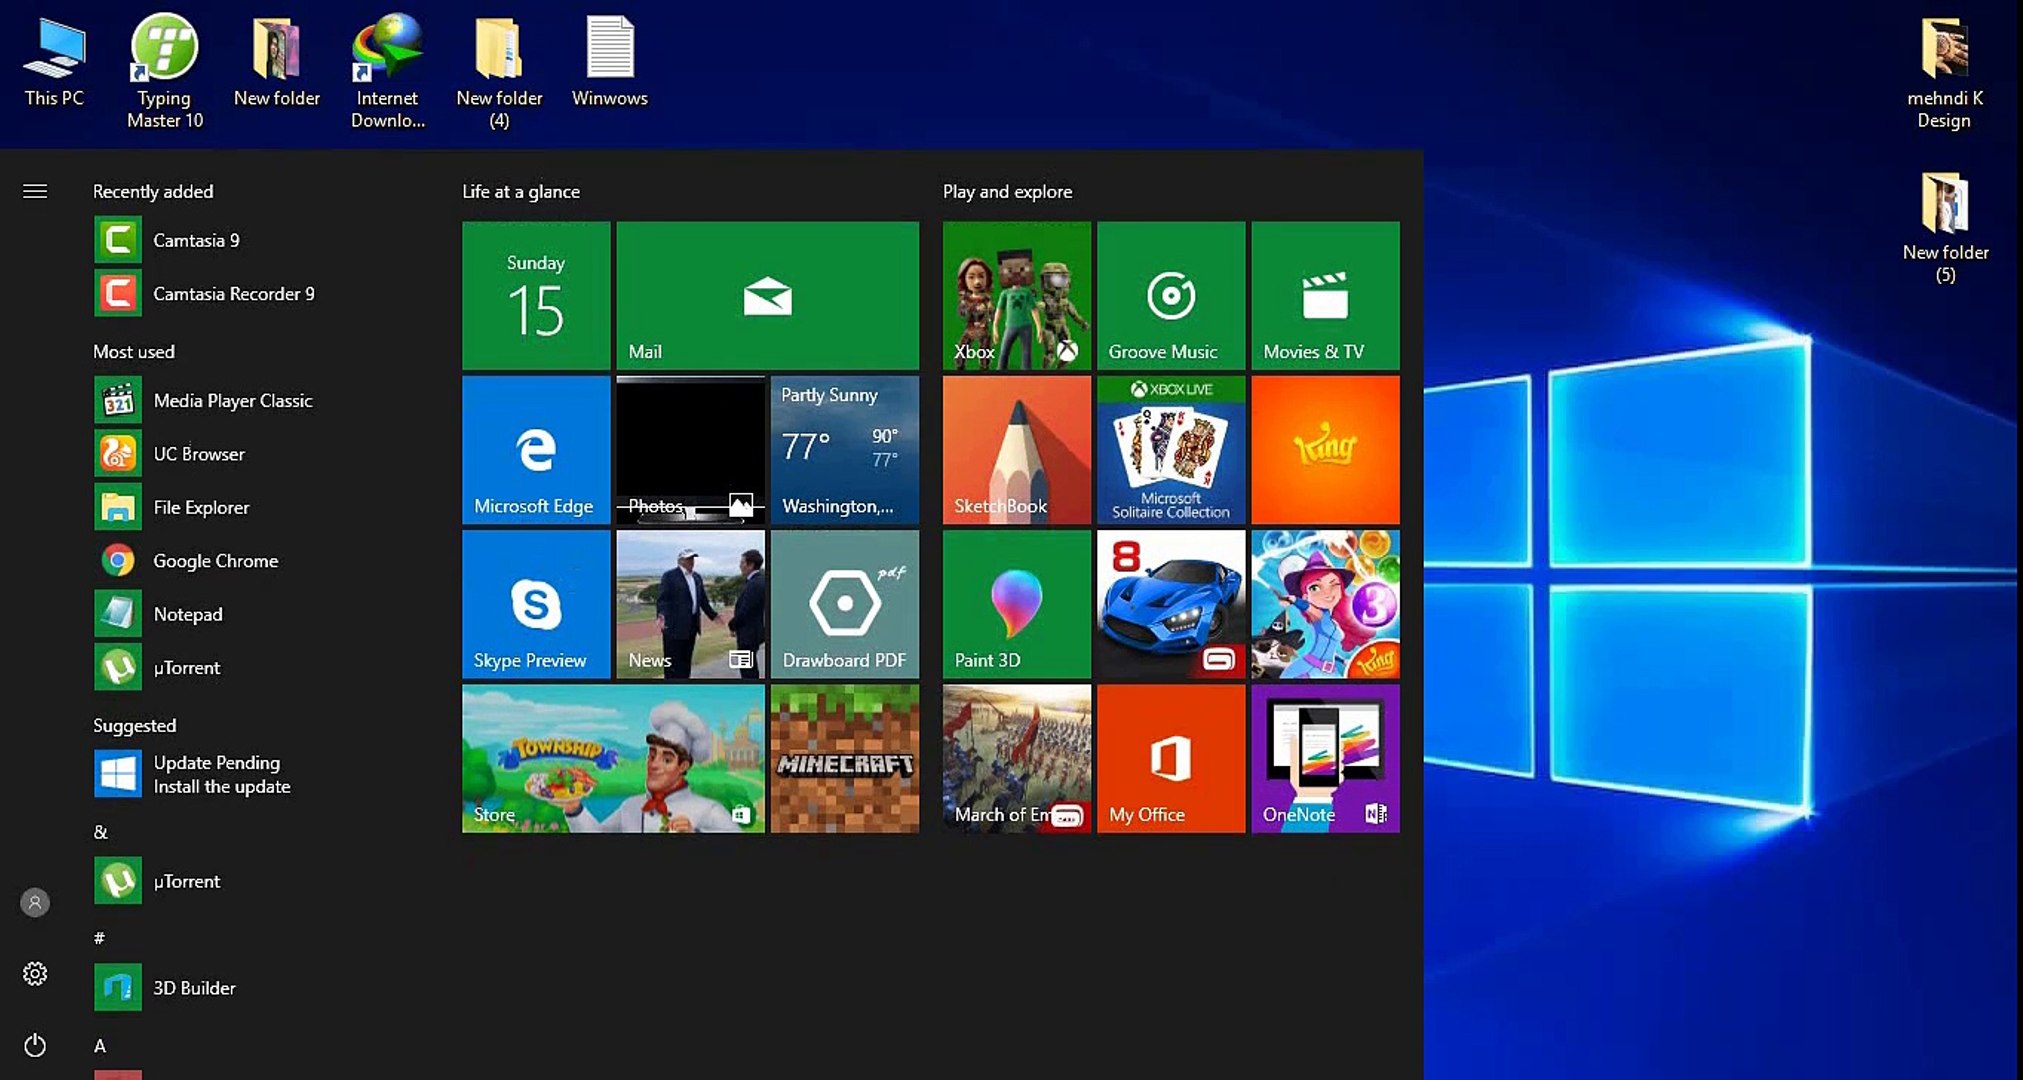Open the OneNote tile
This screenshot has width=2023, height=1080.
tap(1325, 758)
